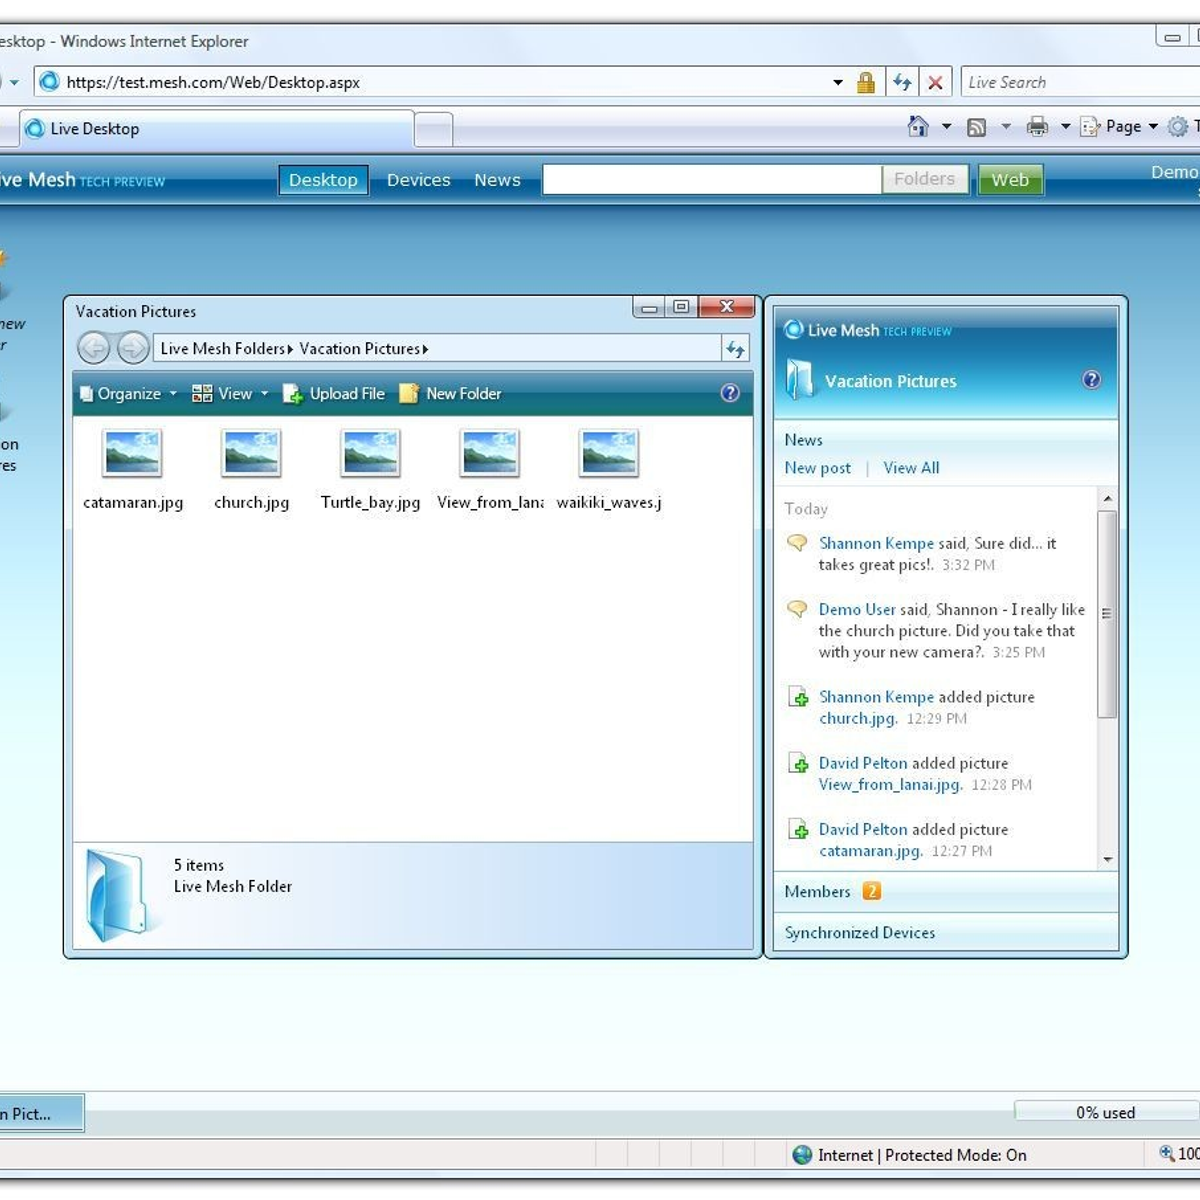Click the Live Desktop tab favicon

tap(35, 128)
